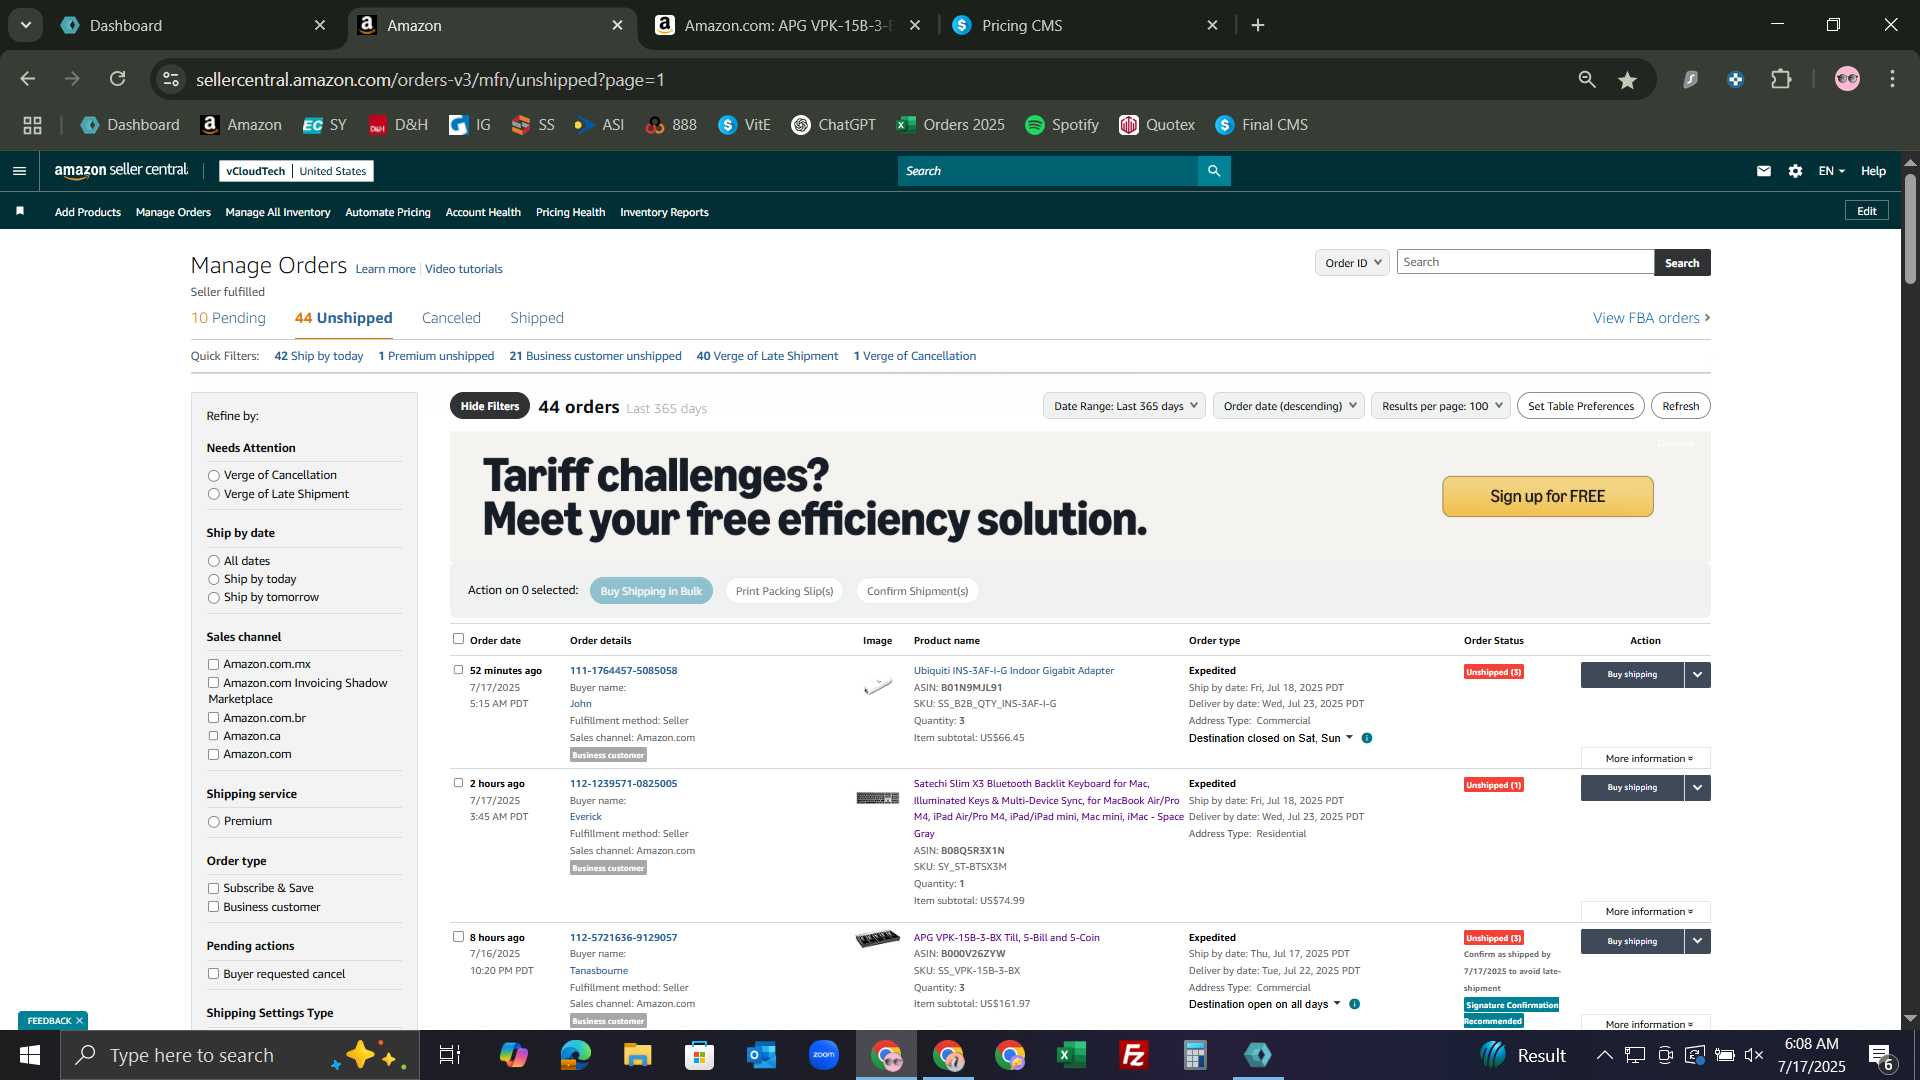Open the browser zoom magnifier icon in address bar

pyautogui.click(x=1587, y=79)
